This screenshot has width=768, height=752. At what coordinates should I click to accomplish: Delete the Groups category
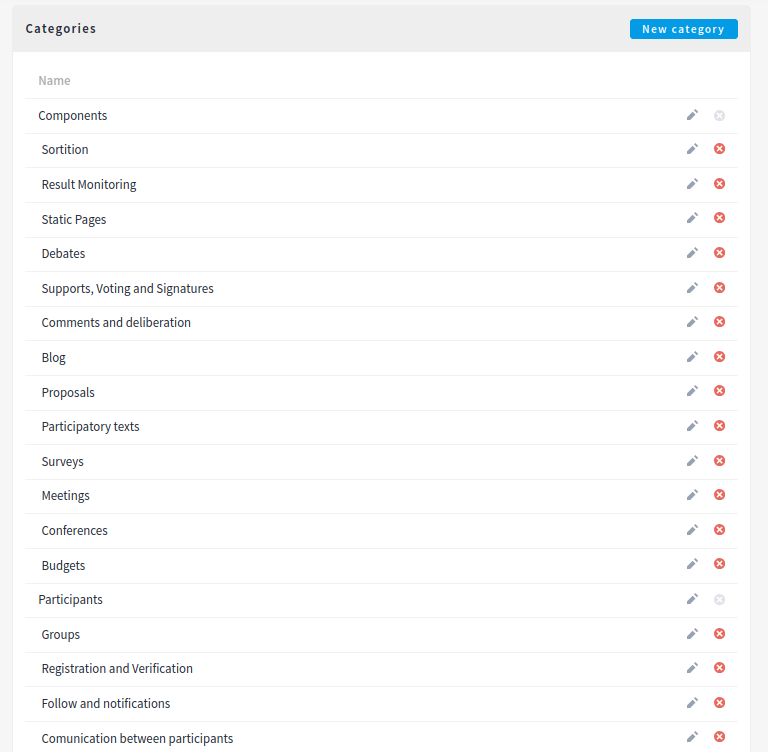tap(719, 634)
